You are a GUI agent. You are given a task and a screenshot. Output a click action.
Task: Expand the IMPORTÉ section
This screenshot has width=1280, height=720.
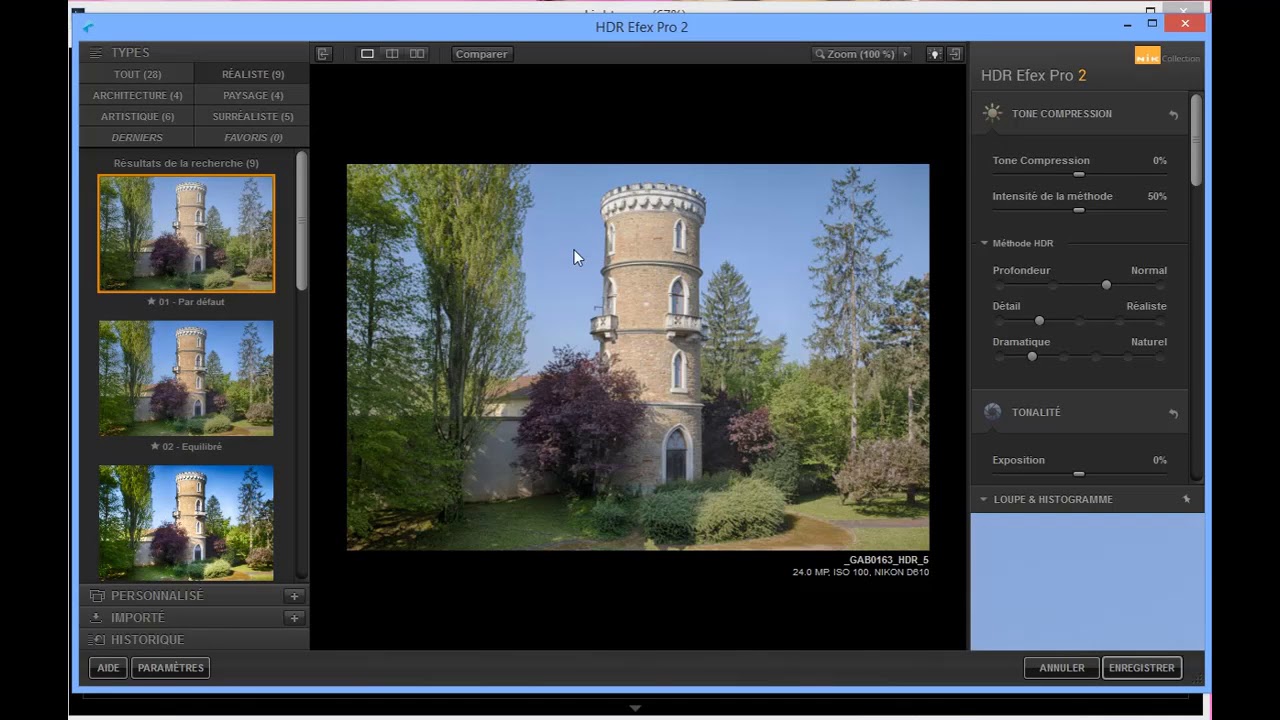138,618
